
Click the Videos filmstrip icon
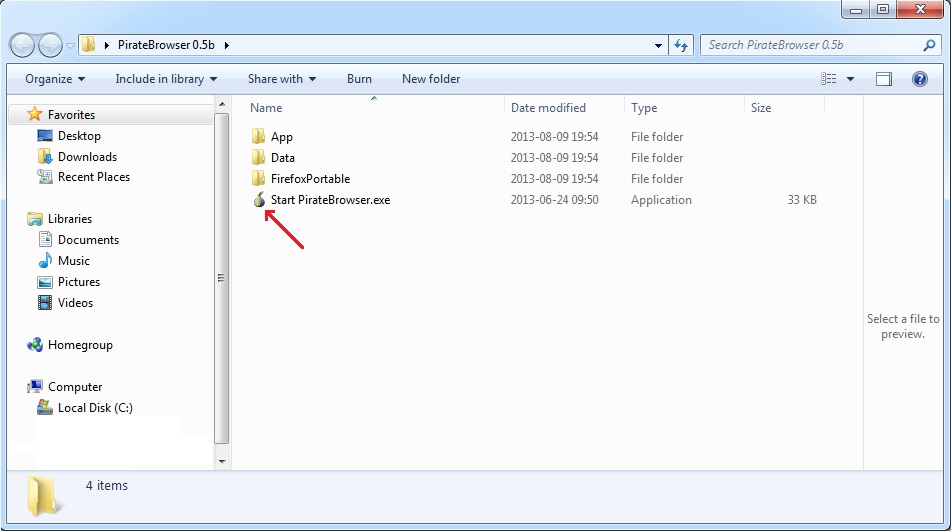45,302
